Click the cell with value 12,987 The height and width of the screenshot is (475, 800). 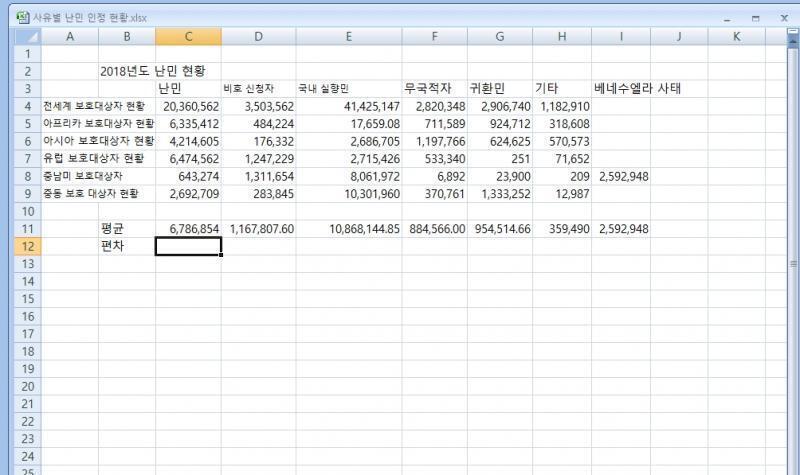point(562,193)
